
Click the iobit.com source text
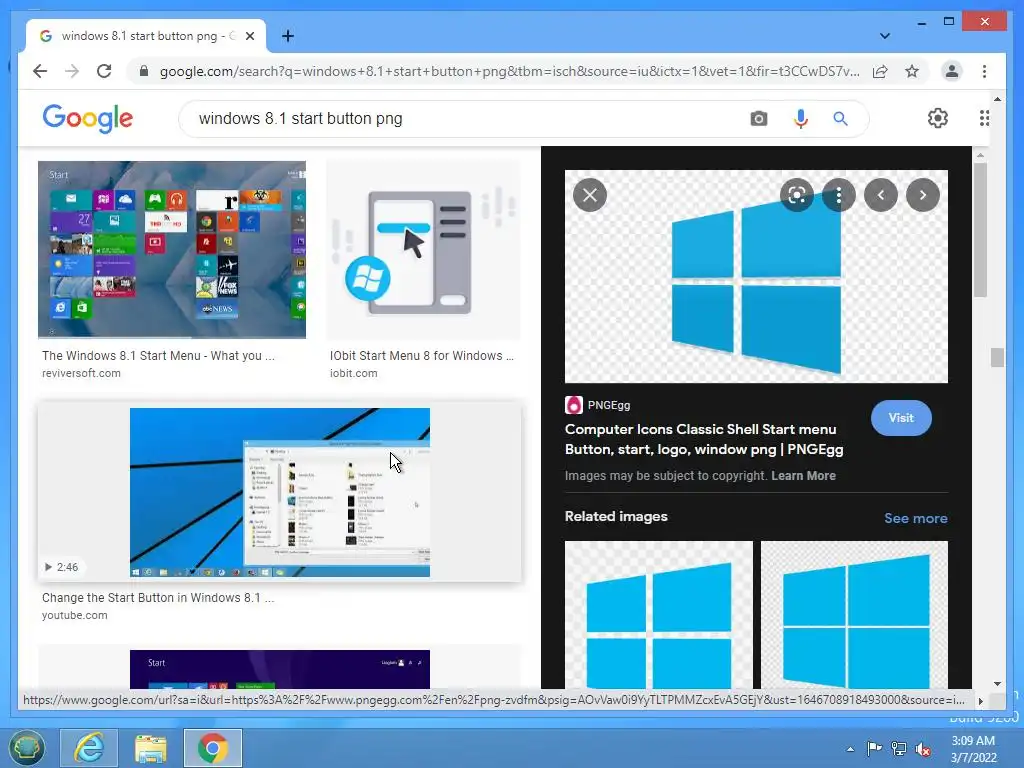tap(353, 374)
